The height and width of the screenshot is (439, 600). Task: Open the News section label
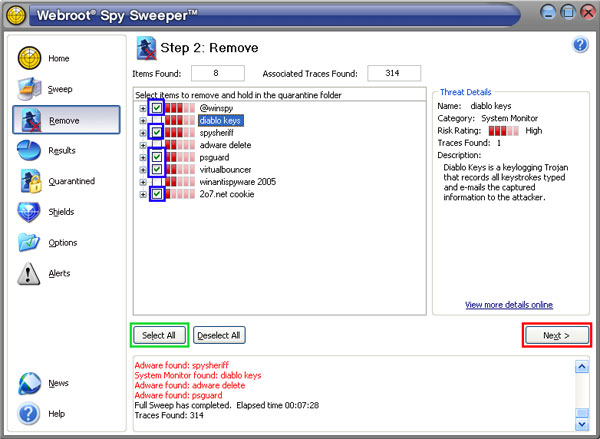pos(58,383)
